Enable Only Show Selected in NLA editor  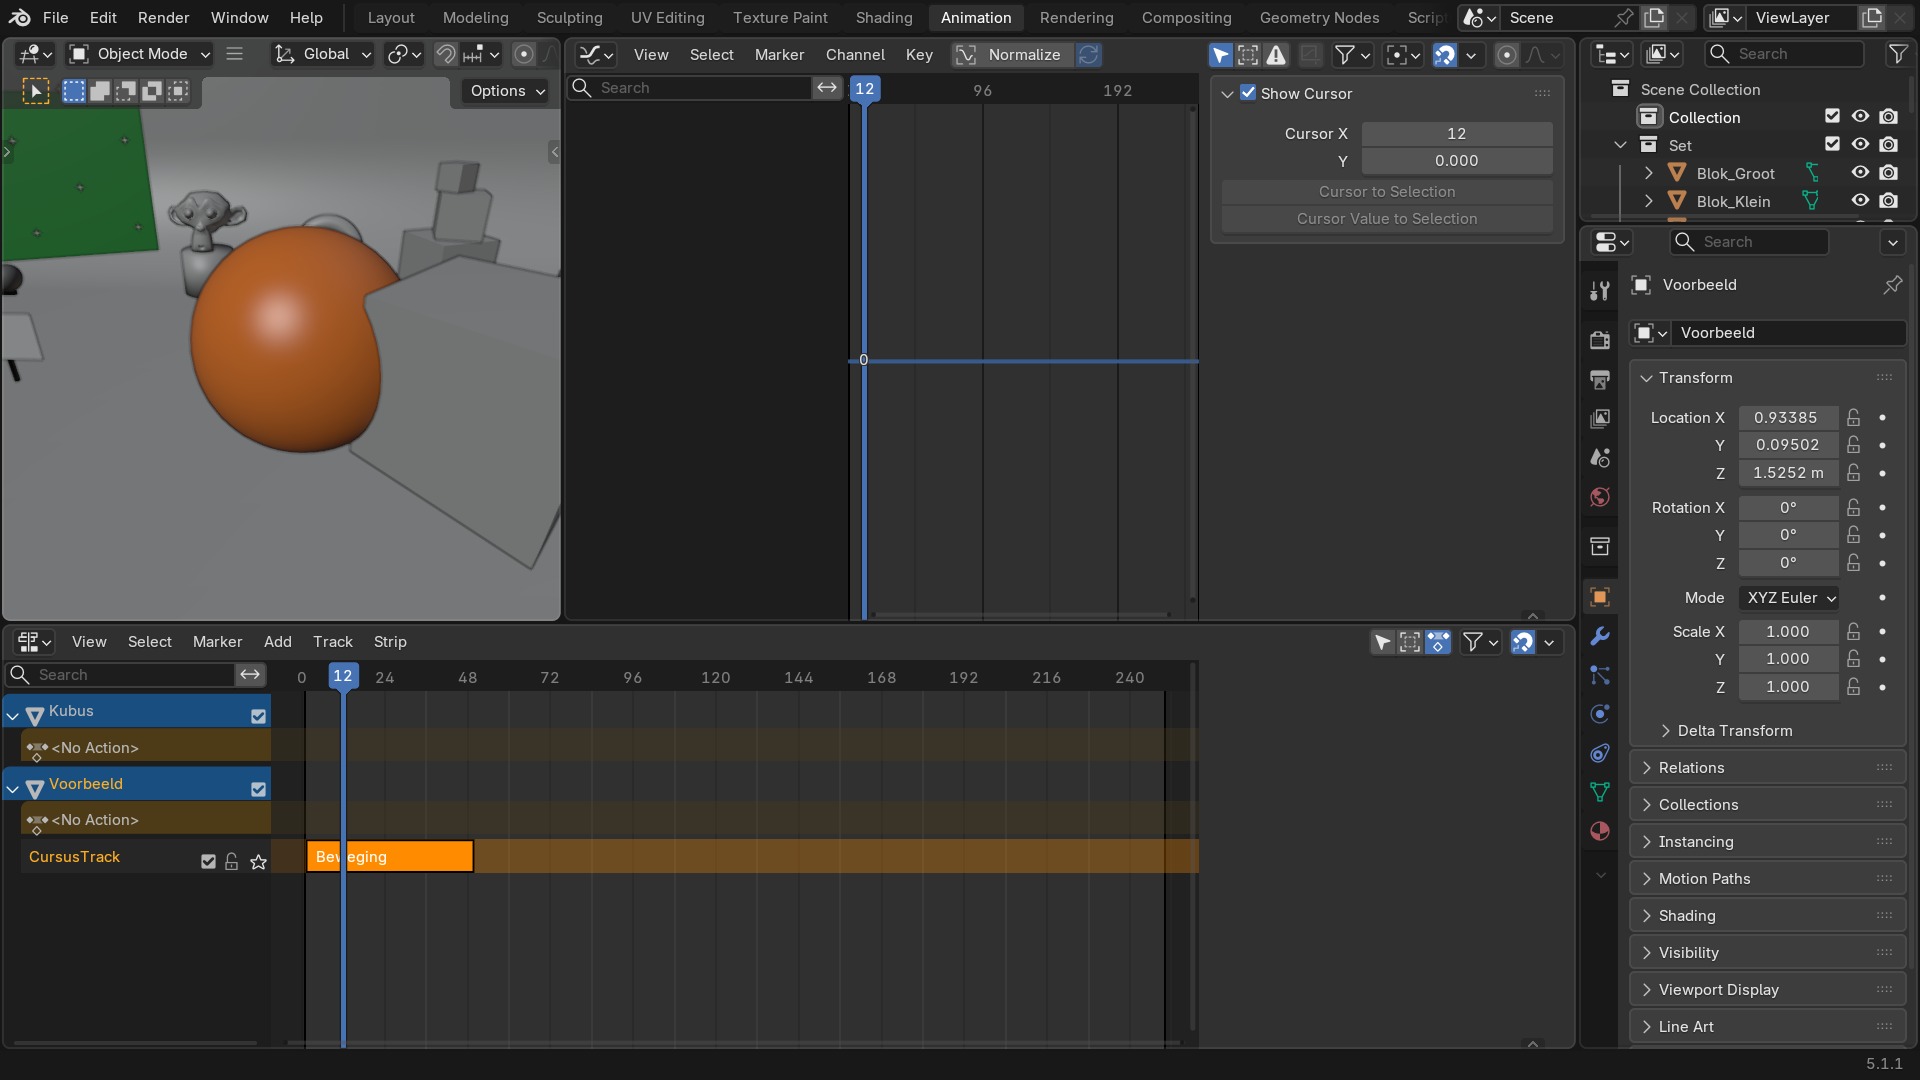[x=1382, y=642]
